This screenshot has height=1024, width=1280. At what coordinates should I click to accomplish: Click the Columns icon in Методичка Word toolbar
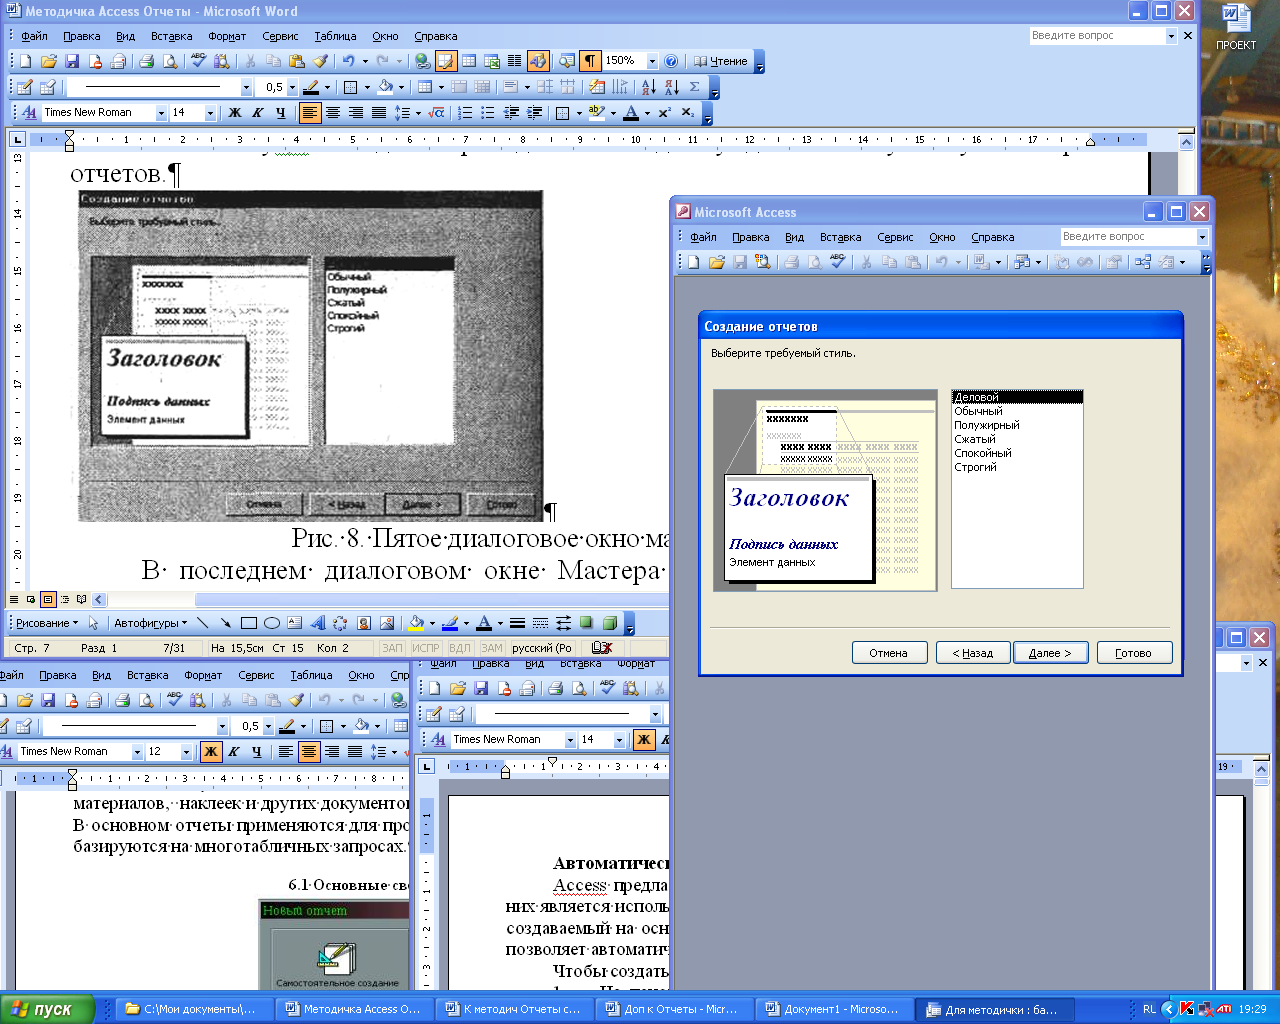514,61
